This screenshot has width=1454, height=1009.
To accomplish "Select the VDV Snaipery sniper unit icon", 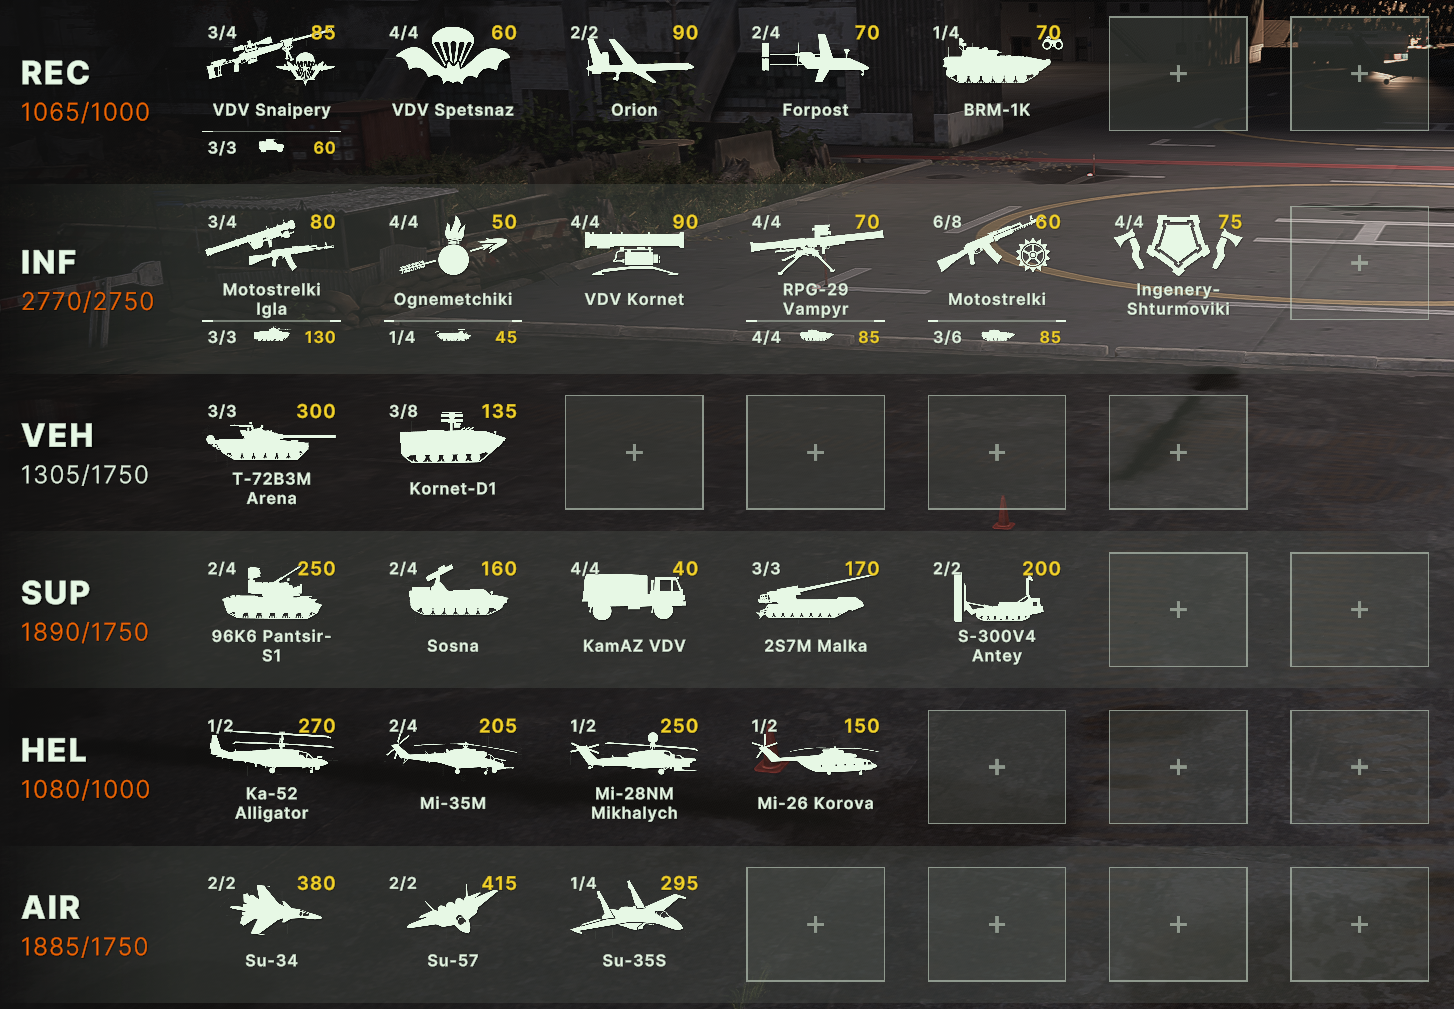I will (271, 59).
